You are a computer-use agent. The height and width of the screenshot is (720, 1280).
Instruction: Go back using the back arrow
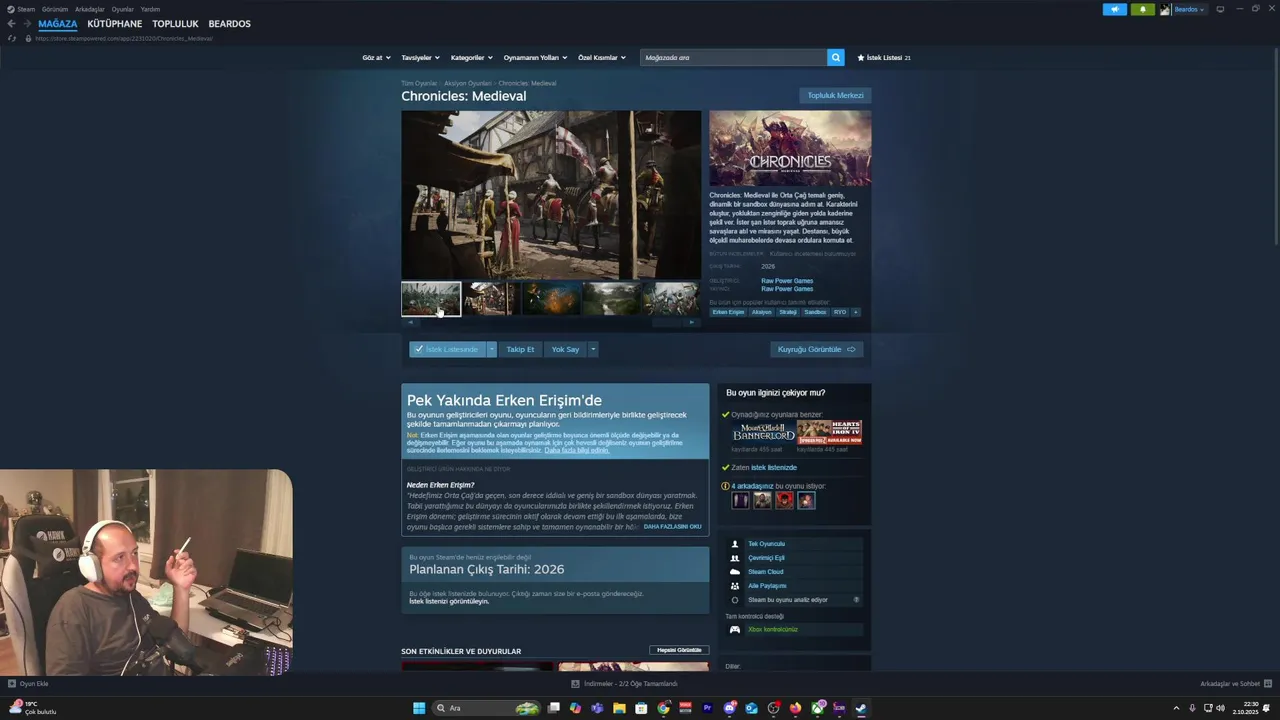pyautogui.click(x=11, y=23)
